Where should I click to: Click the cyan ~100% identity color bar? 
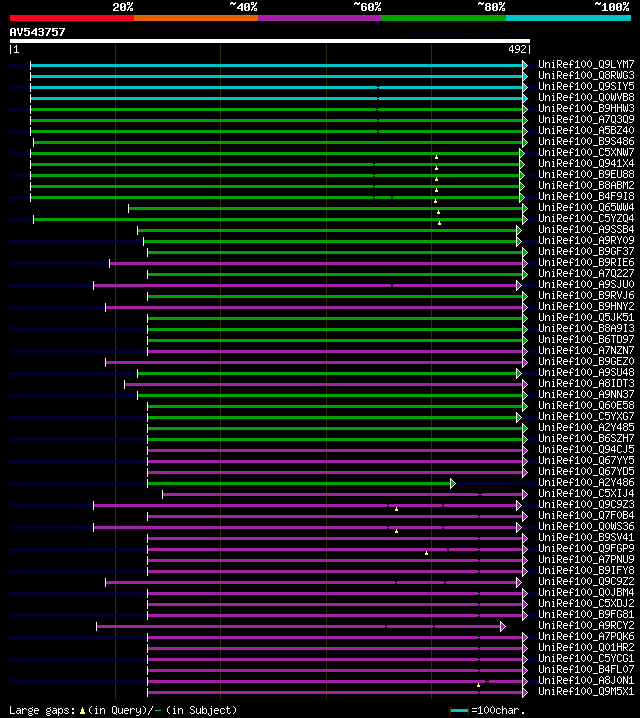click(569, 18)
